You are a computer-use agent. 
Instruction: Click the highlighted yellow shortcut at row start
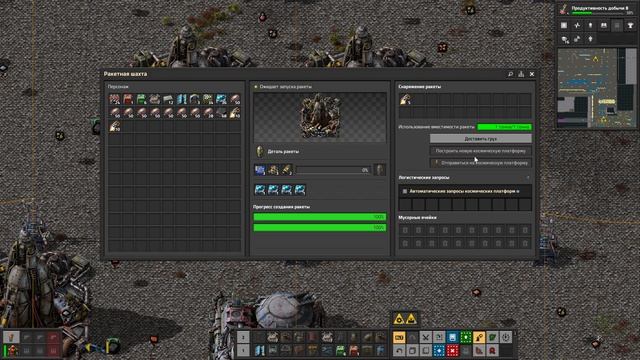(x=399, y=337)
